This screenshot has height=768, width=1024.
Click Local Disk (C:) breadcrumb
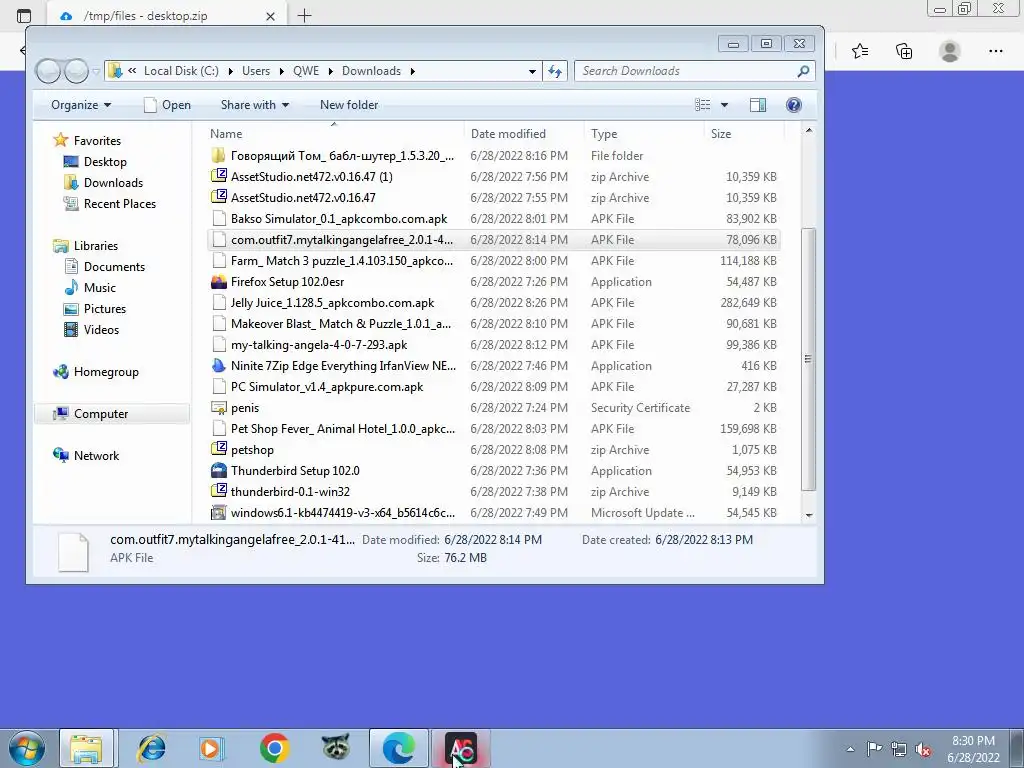[x=181, y=71]
